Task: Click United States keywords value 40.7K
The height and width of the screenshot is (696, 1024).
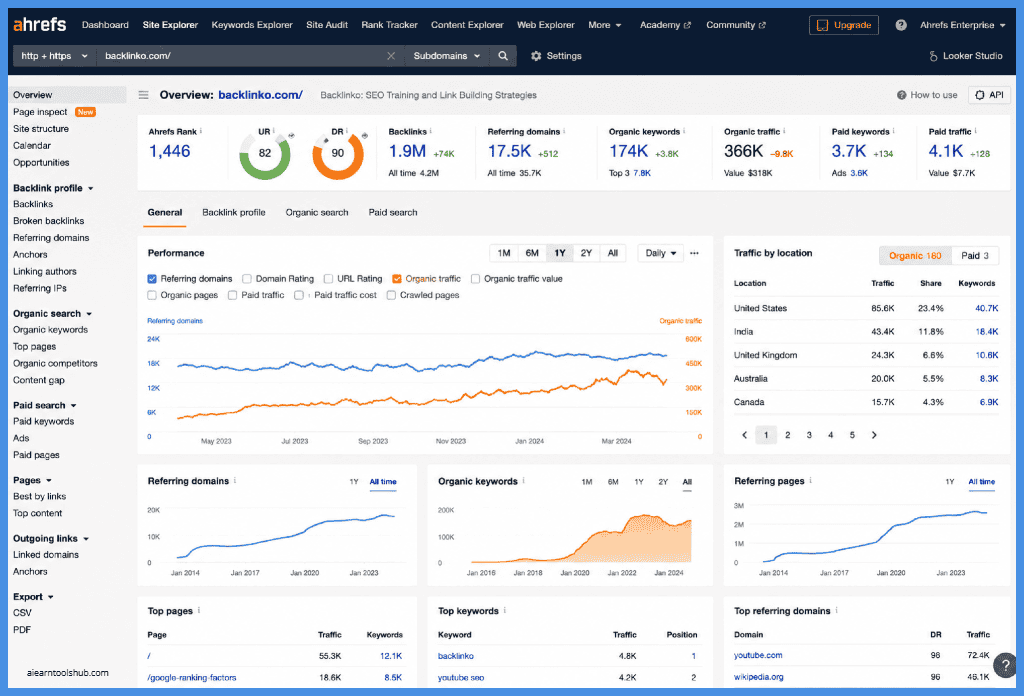Action: [986, 308]
